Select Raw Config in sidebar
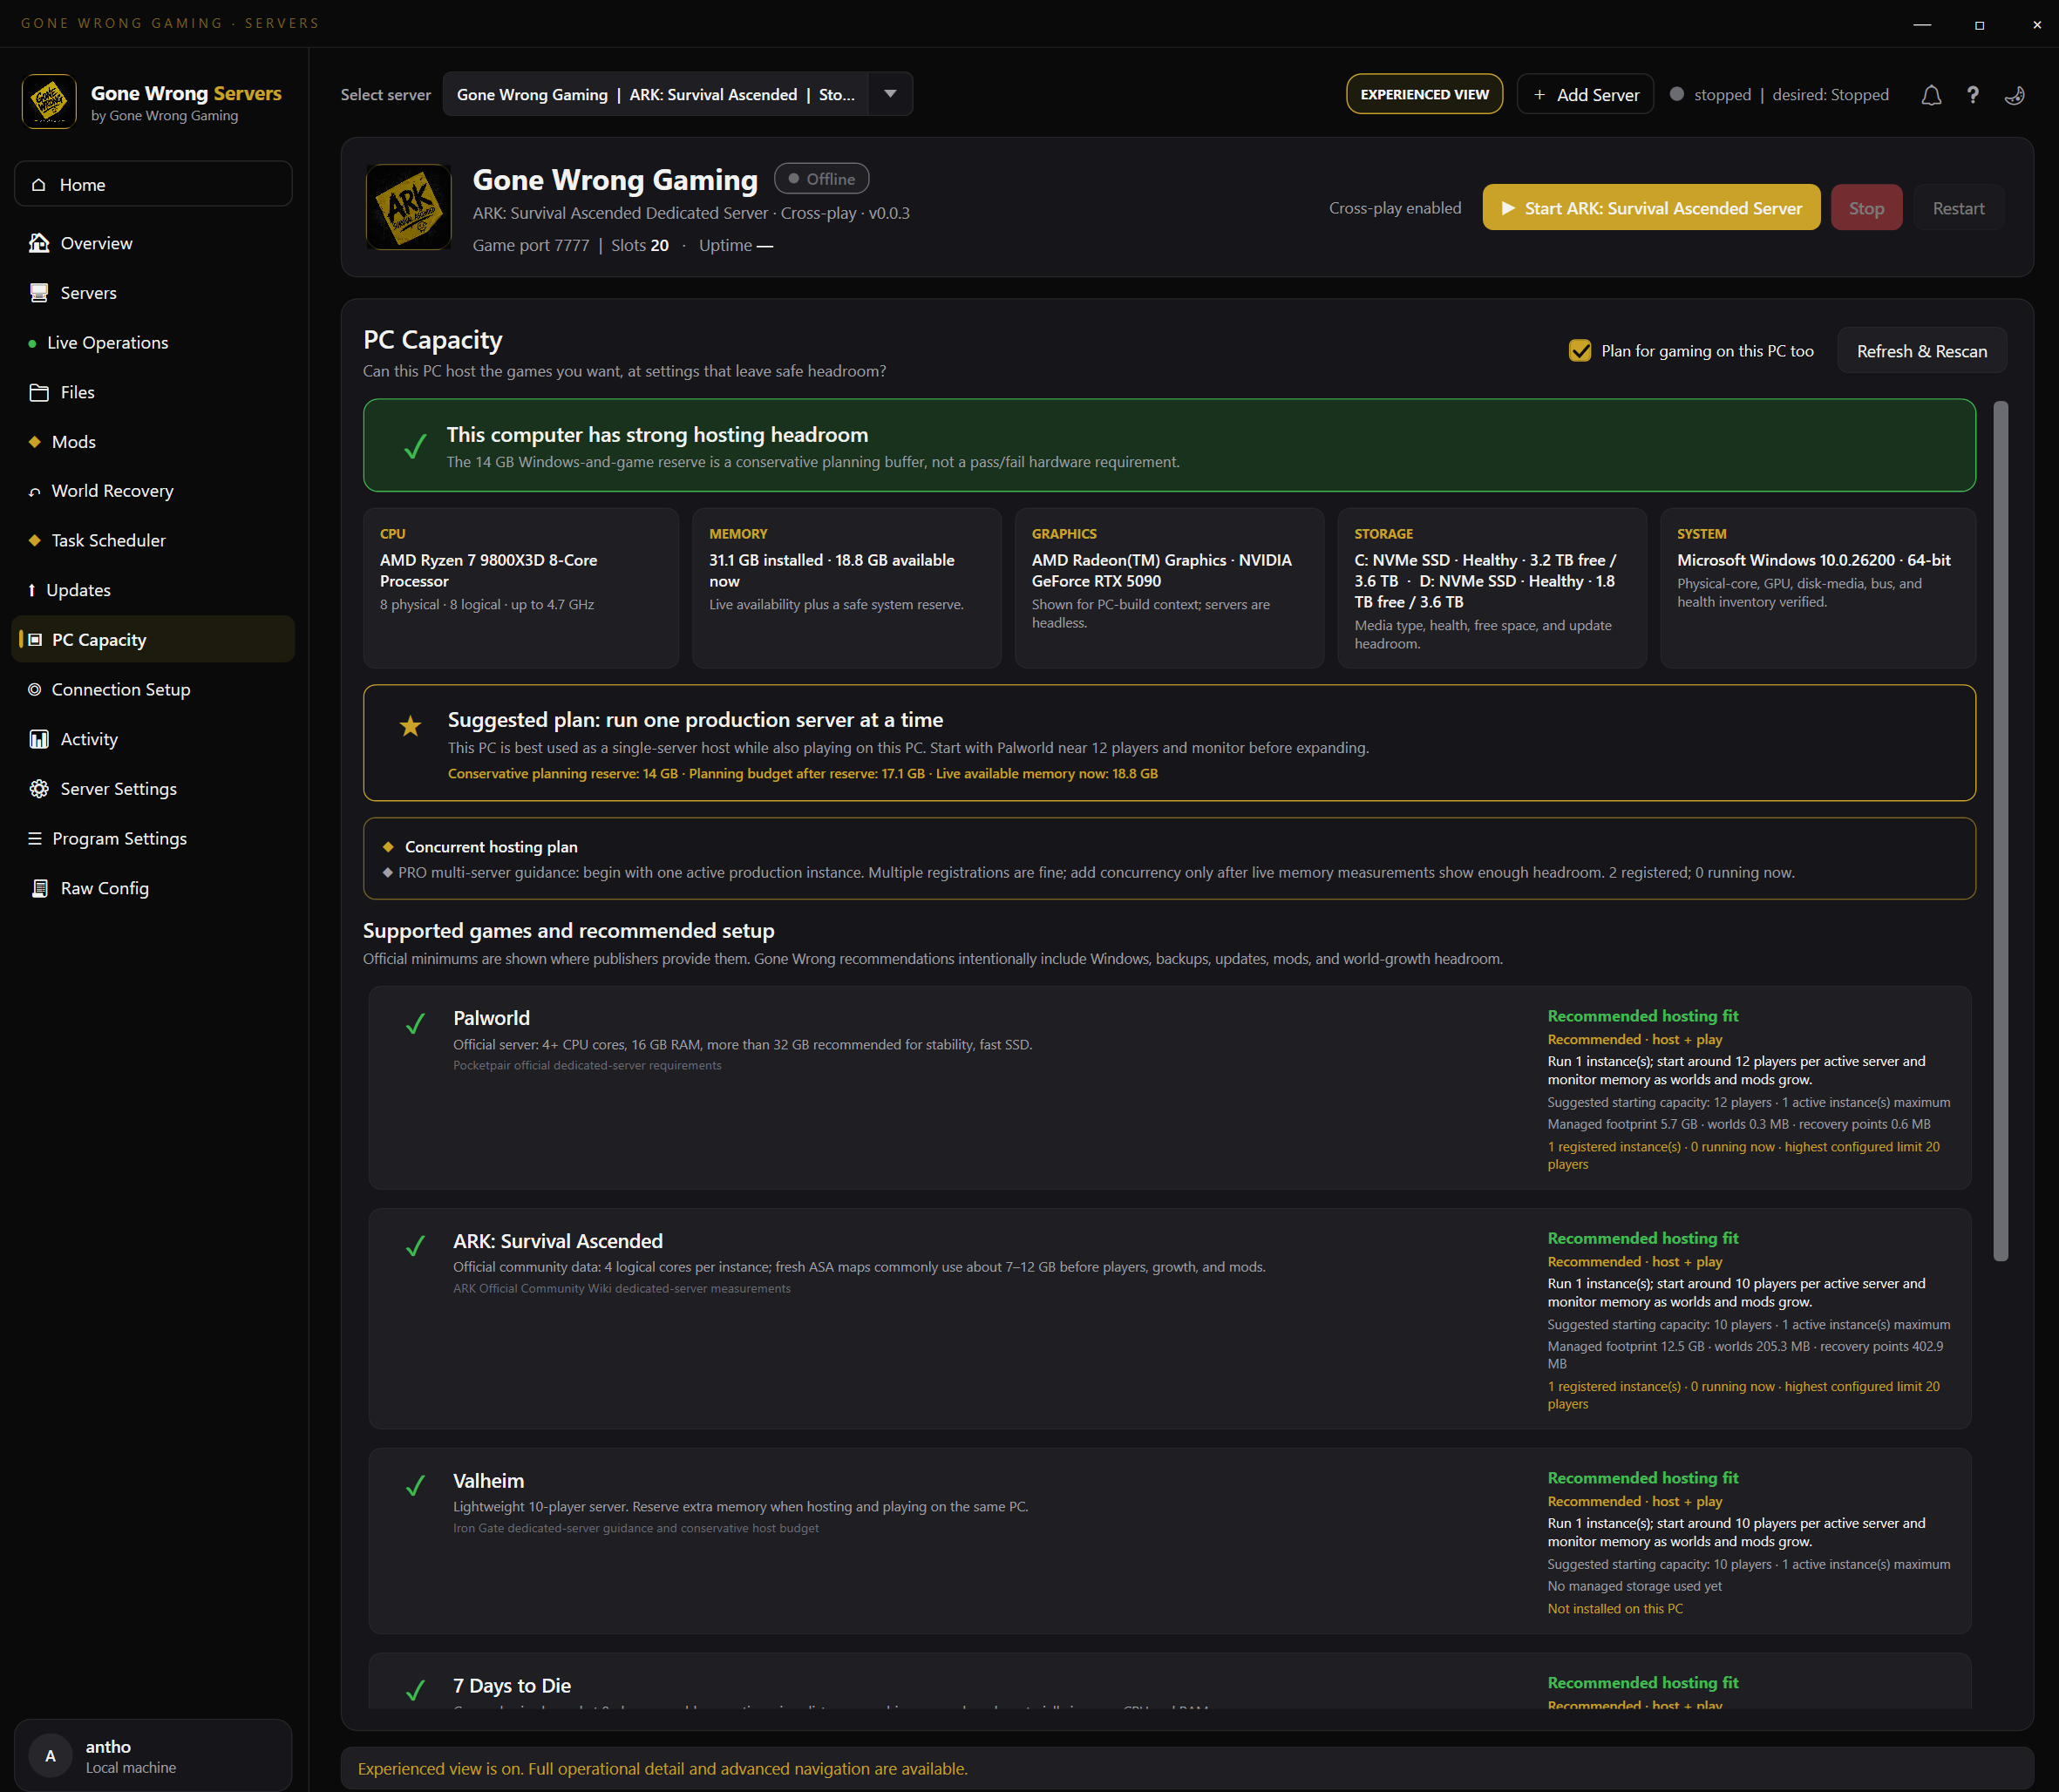The height and width of the screenshot is (1792, 2059). 153,888
